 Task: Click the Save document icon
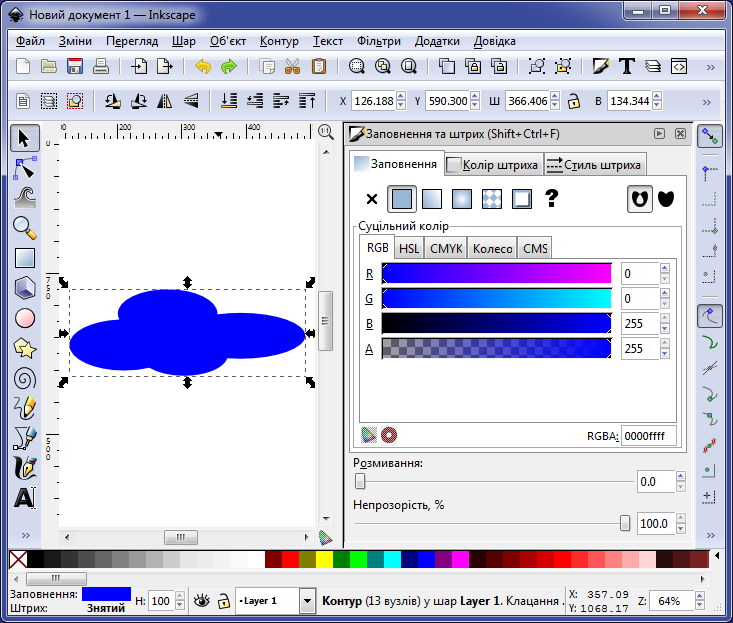75,67
